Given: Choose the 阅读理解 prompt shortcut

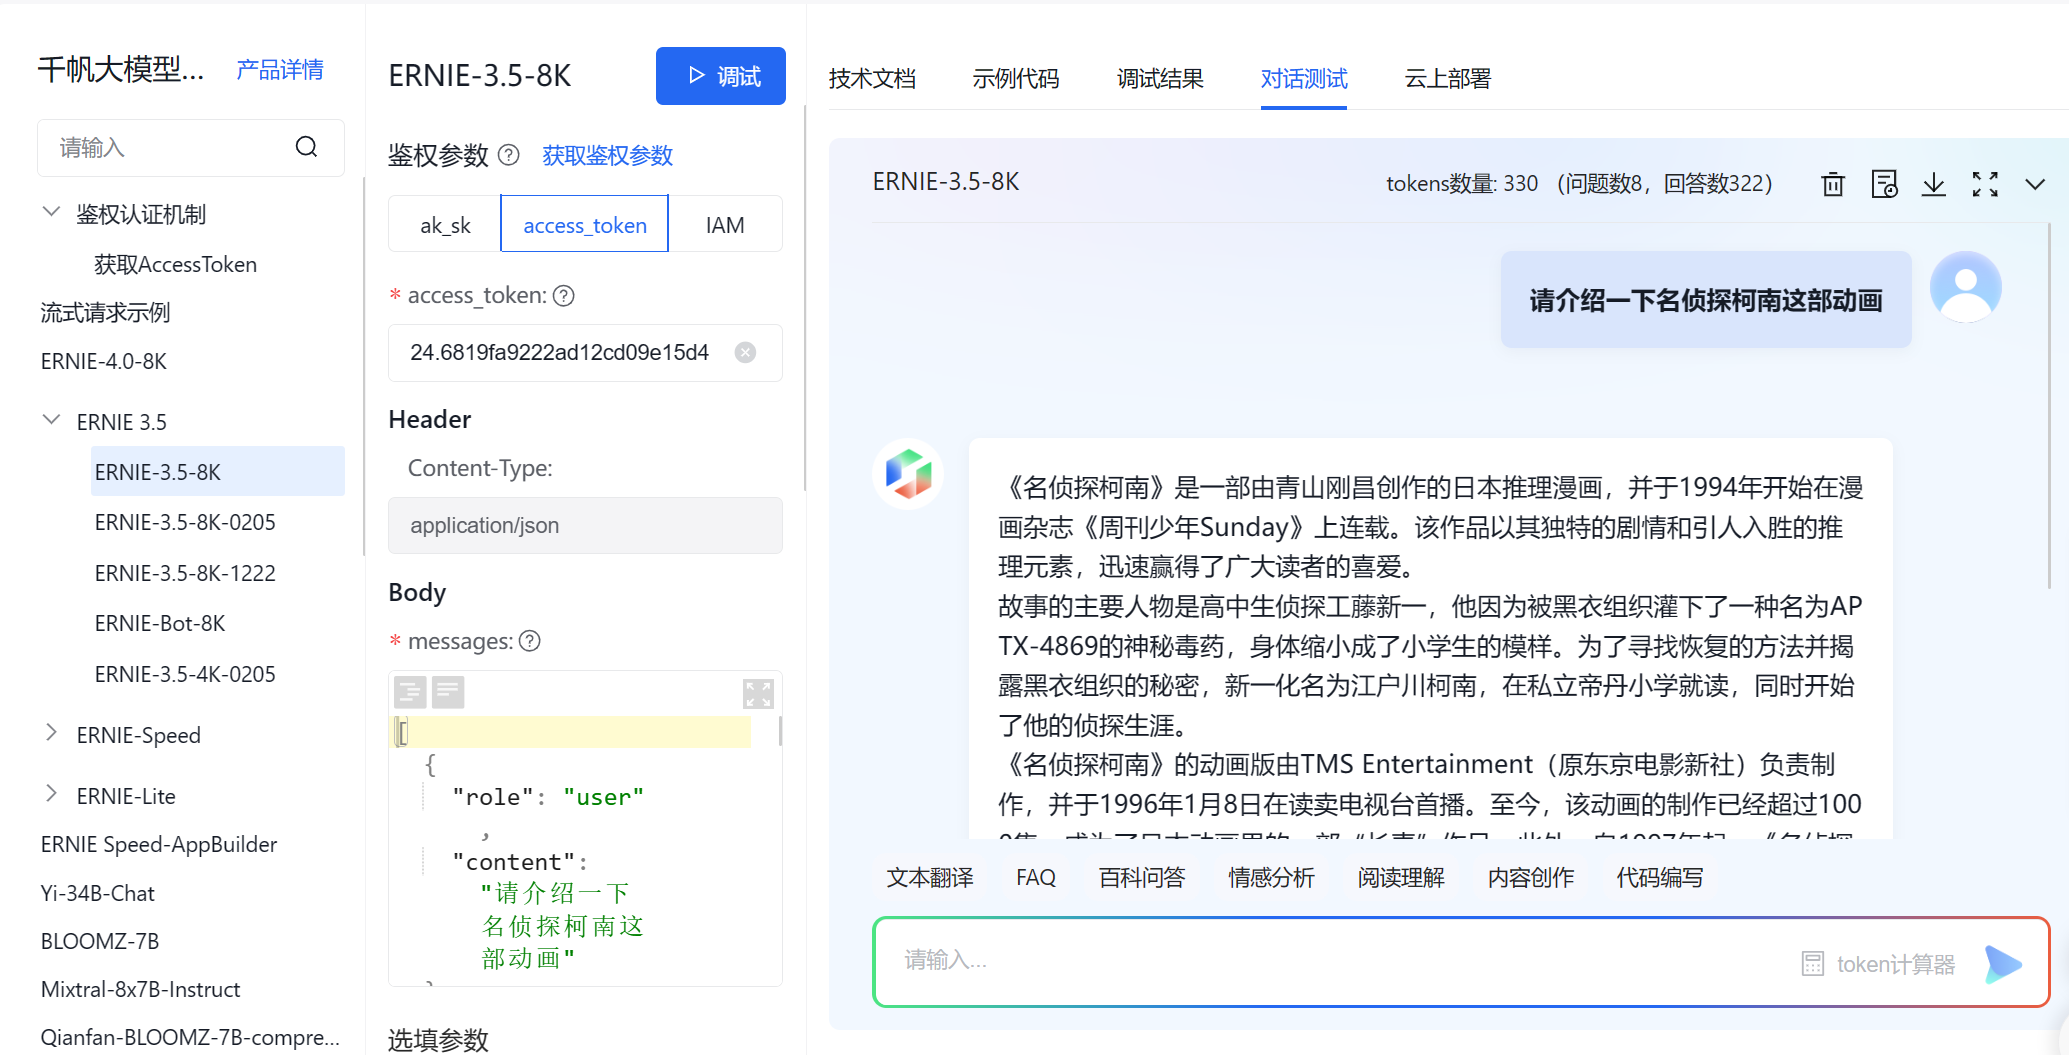Looking at the screenshot, I should 1401,877.
